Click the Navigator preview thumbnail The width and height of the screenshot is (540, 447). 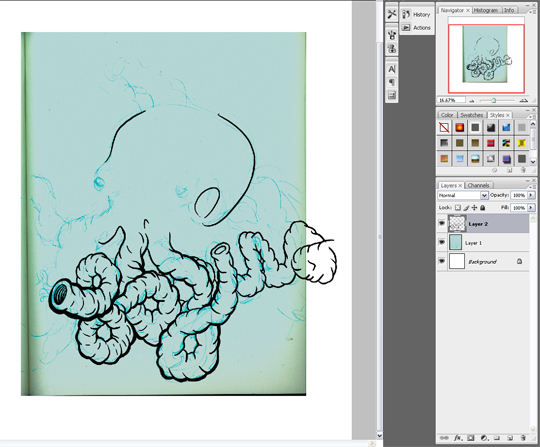486,54
